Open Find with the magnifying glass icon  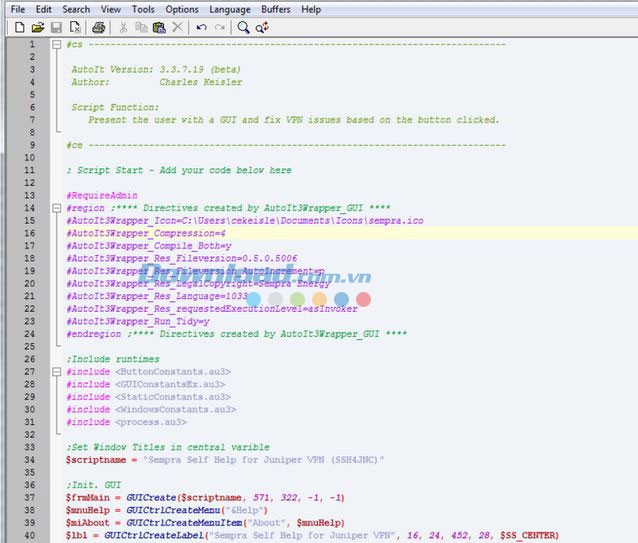click(243, 28)
